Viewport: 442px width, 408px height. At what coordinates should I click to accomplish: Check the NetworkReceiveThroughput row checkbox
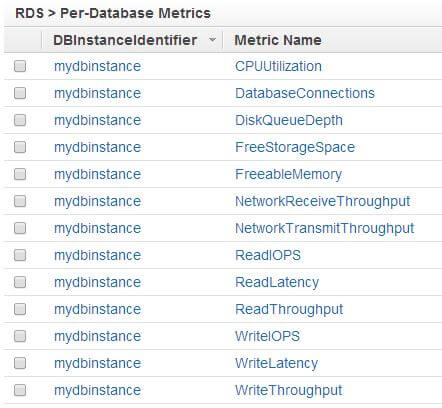tap(20, 201)
